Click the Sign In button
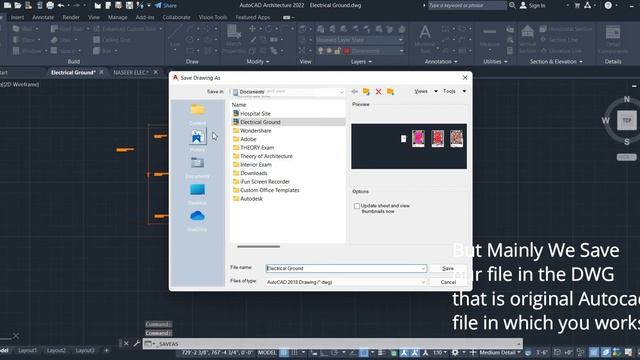Image resolution: width=640 pixels, height=360 pixels. (x=533, y=5)
